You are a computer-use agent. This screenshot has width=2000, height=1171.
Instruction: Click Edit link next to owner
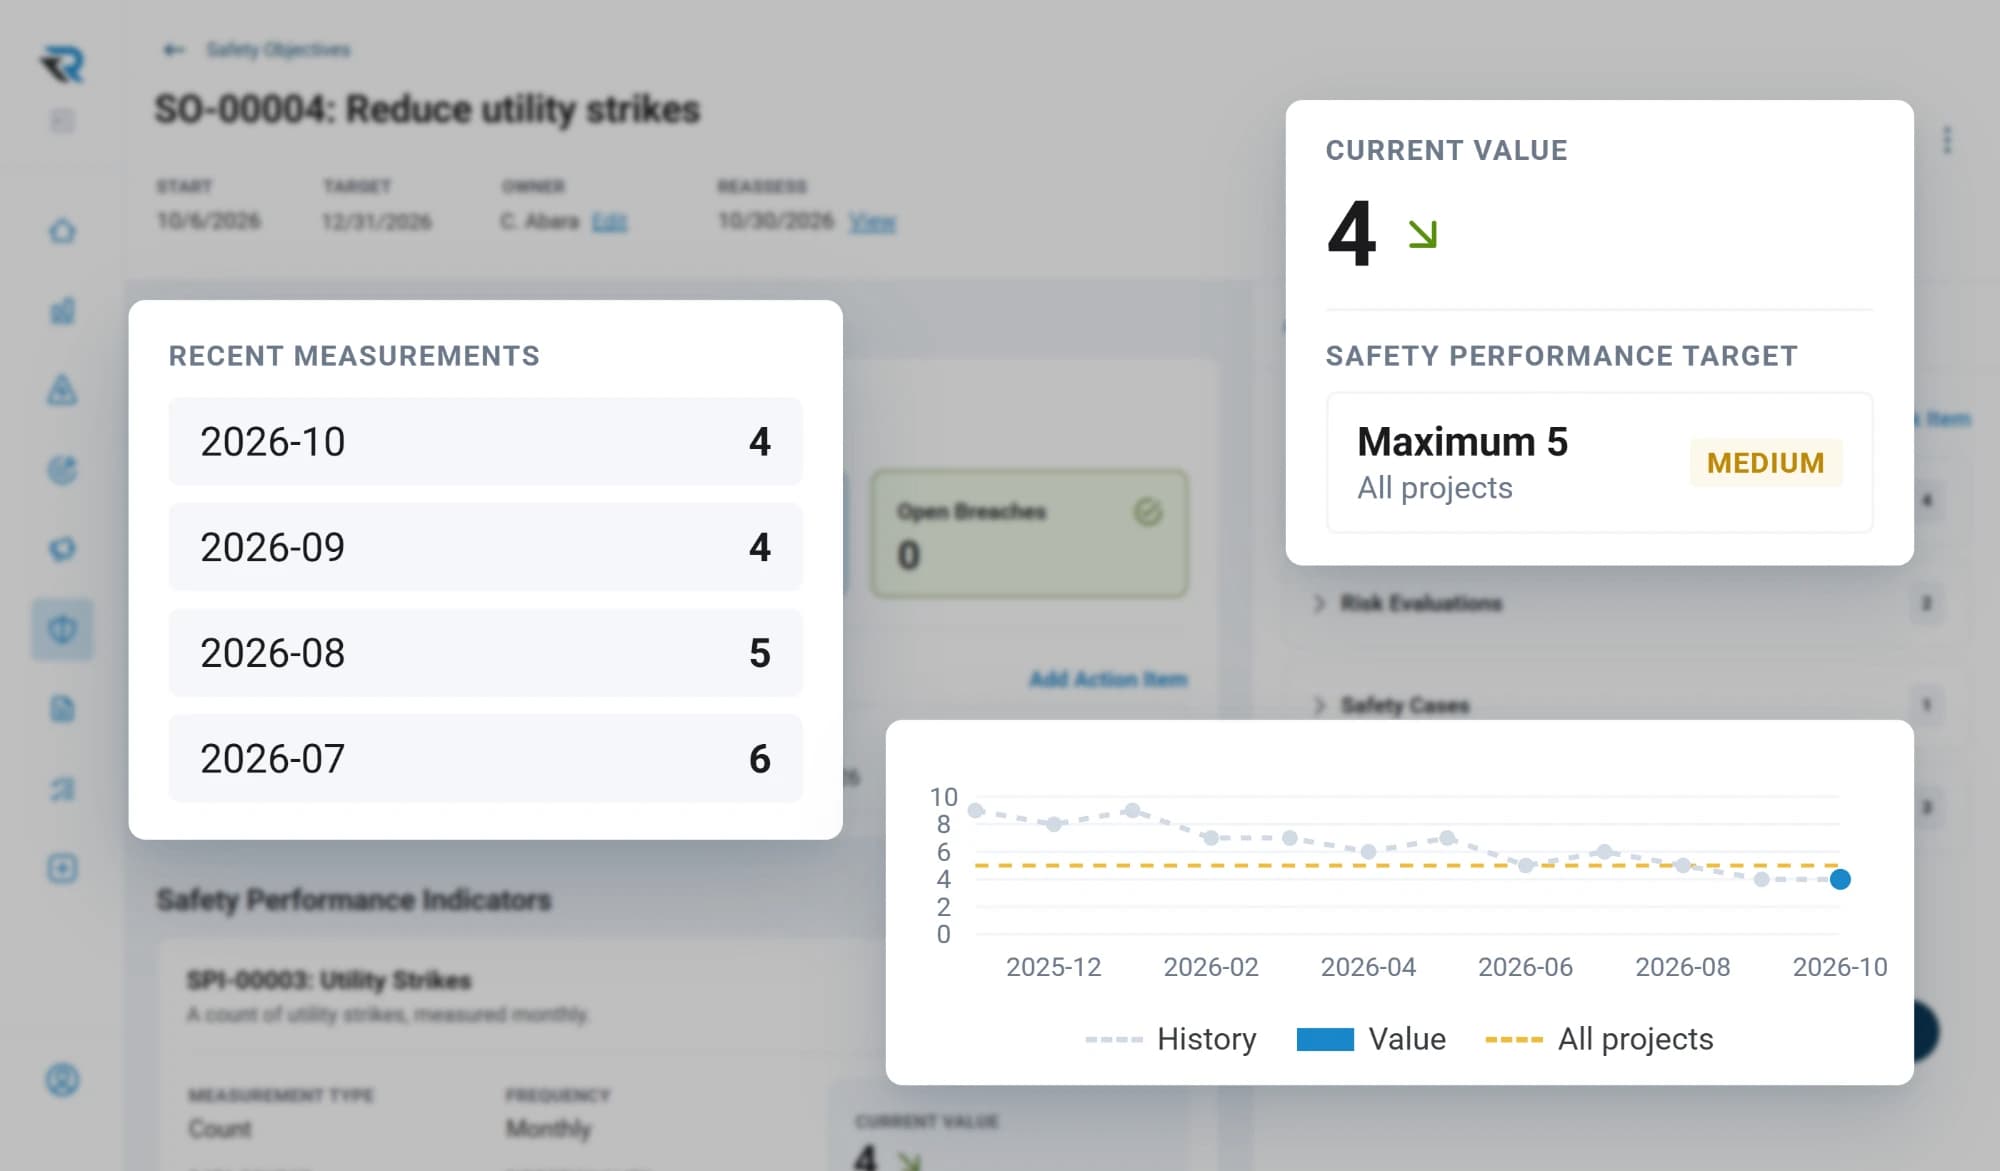pyautogui.click(x=609, y=221)
